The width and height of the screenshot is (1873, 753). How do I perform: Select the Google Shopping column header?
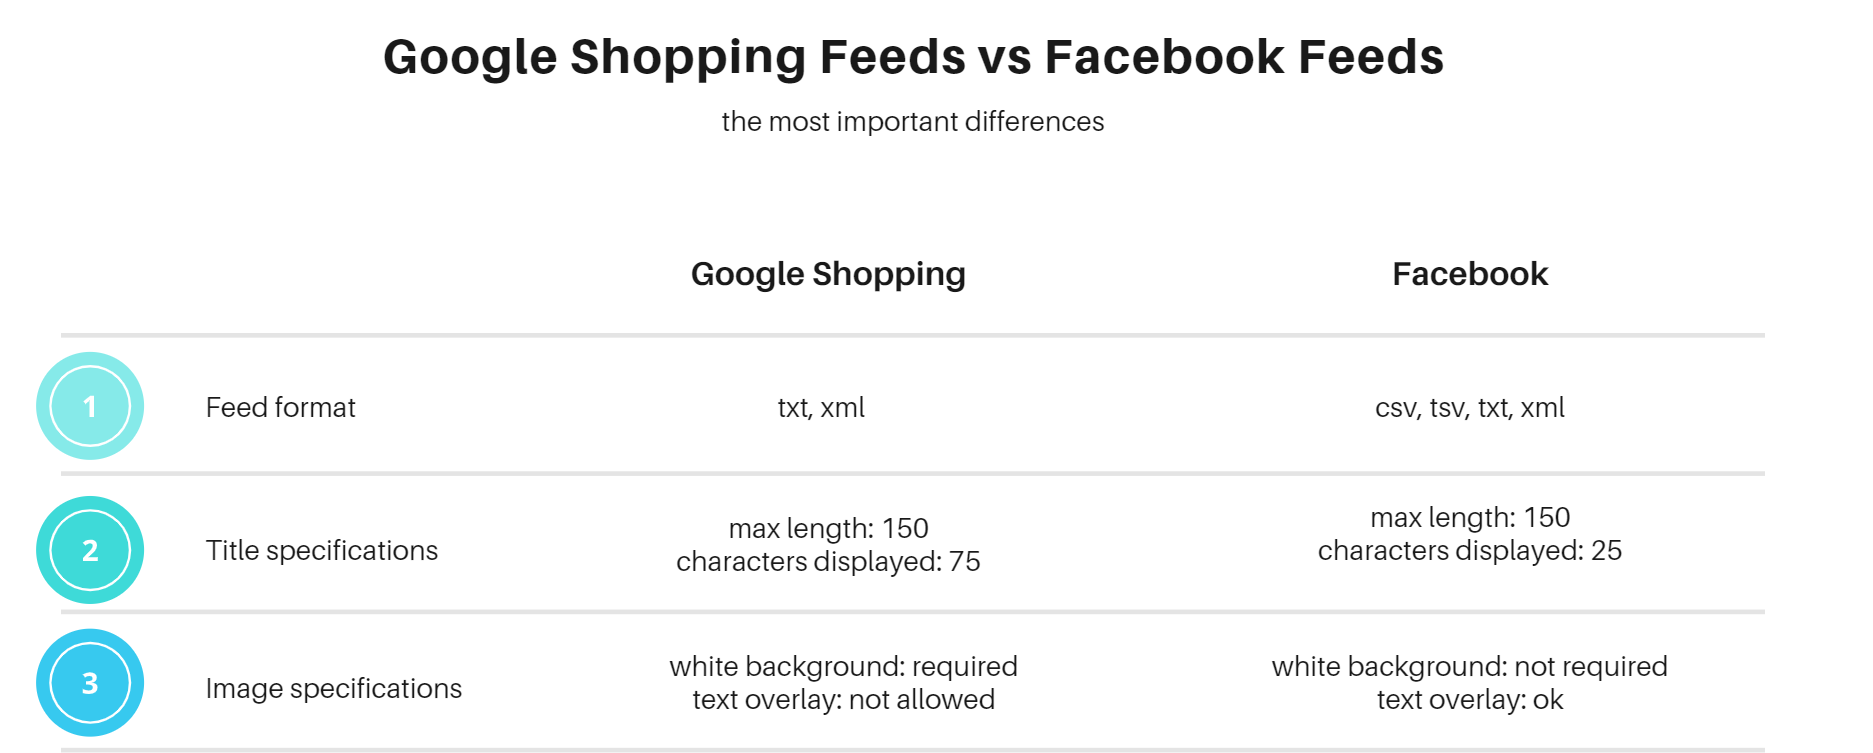point(828,274)
